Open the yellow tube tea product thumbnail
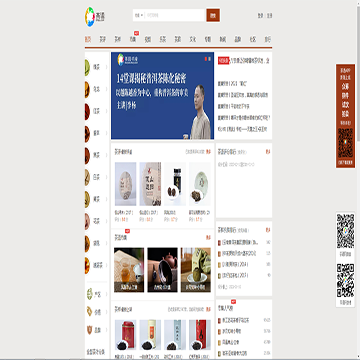Viewport: 360px width, 360px height. tap(150, 335)
